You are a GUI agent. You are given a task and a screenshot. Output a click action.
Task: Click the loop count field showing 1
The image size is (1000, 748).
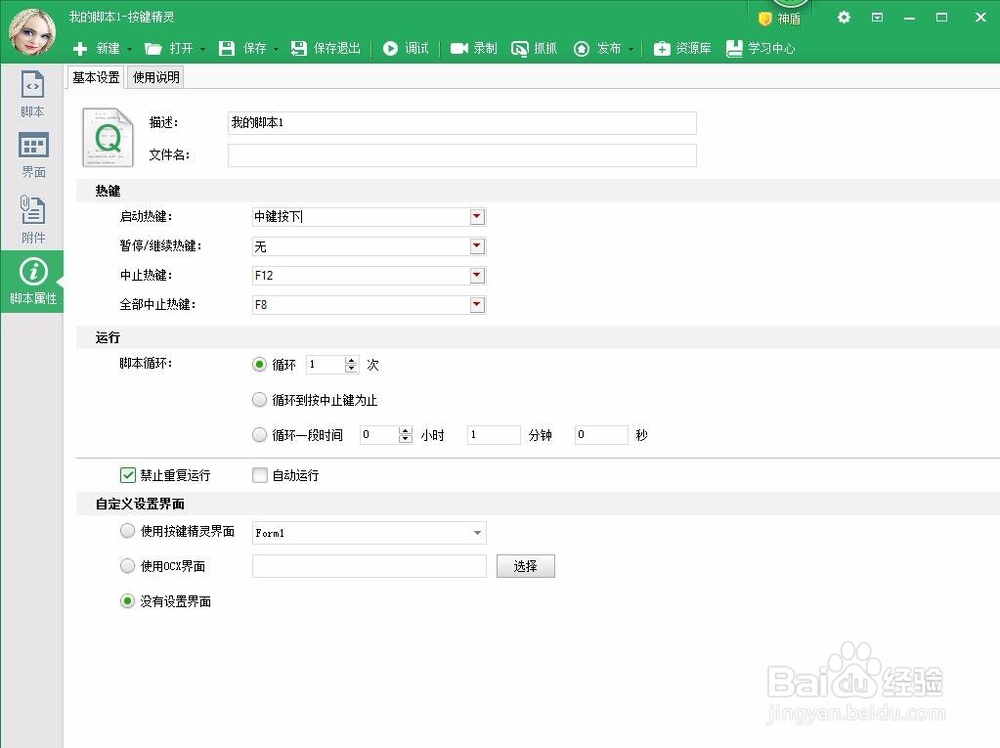click(x=326, y=365)
